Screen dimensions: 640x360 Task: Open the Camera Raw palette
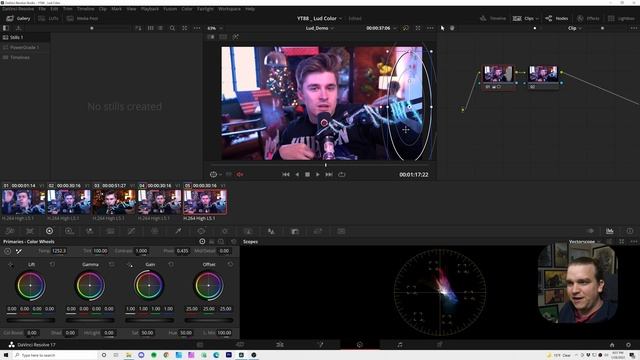pos(10,231)
